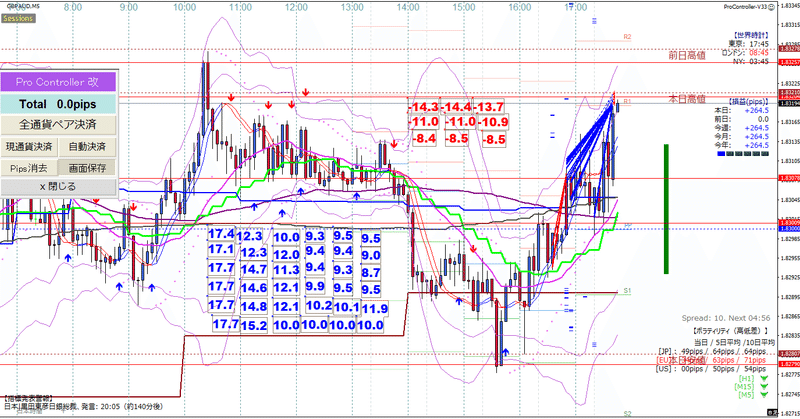
Task: Click the blue up arrow beside the lowest candle
Action: tap(506, 352)
